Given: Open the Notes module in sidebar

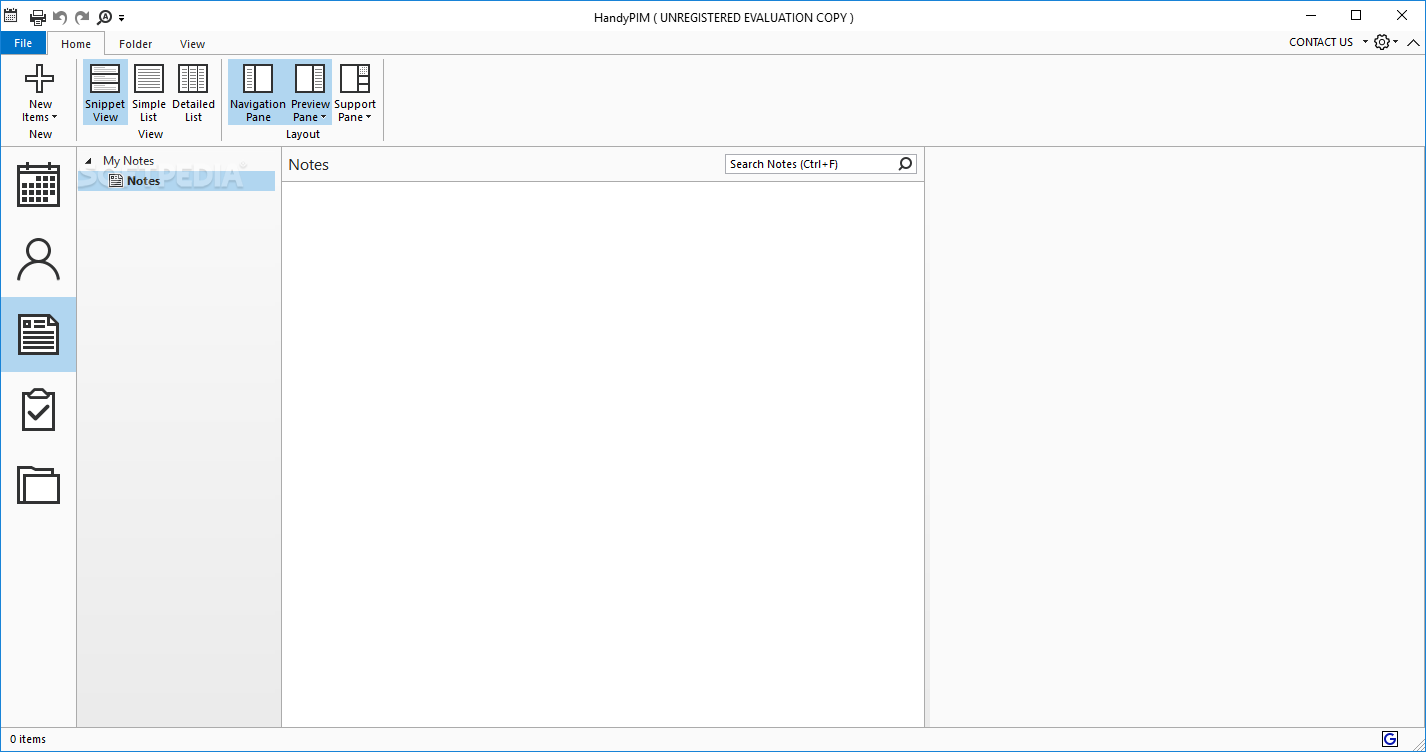Looking at the screenshot, I should point(38,334).
